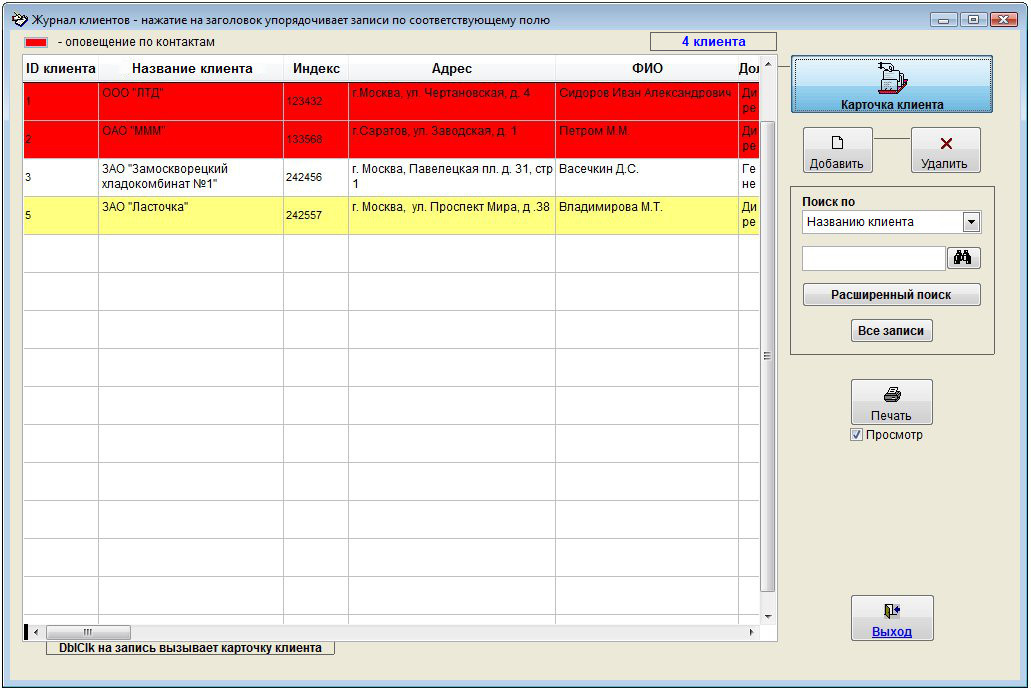Image resolution: width=1031 pixels, height=691 pixels.
Task: Click Добавить to add a client
Action: pos(837,151)
